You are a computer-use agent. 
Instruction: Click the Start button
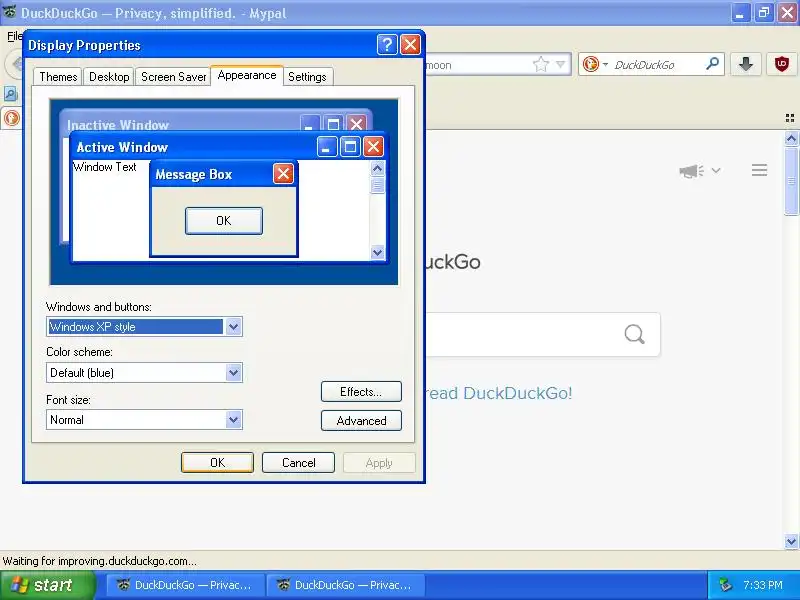coord(48,585)
